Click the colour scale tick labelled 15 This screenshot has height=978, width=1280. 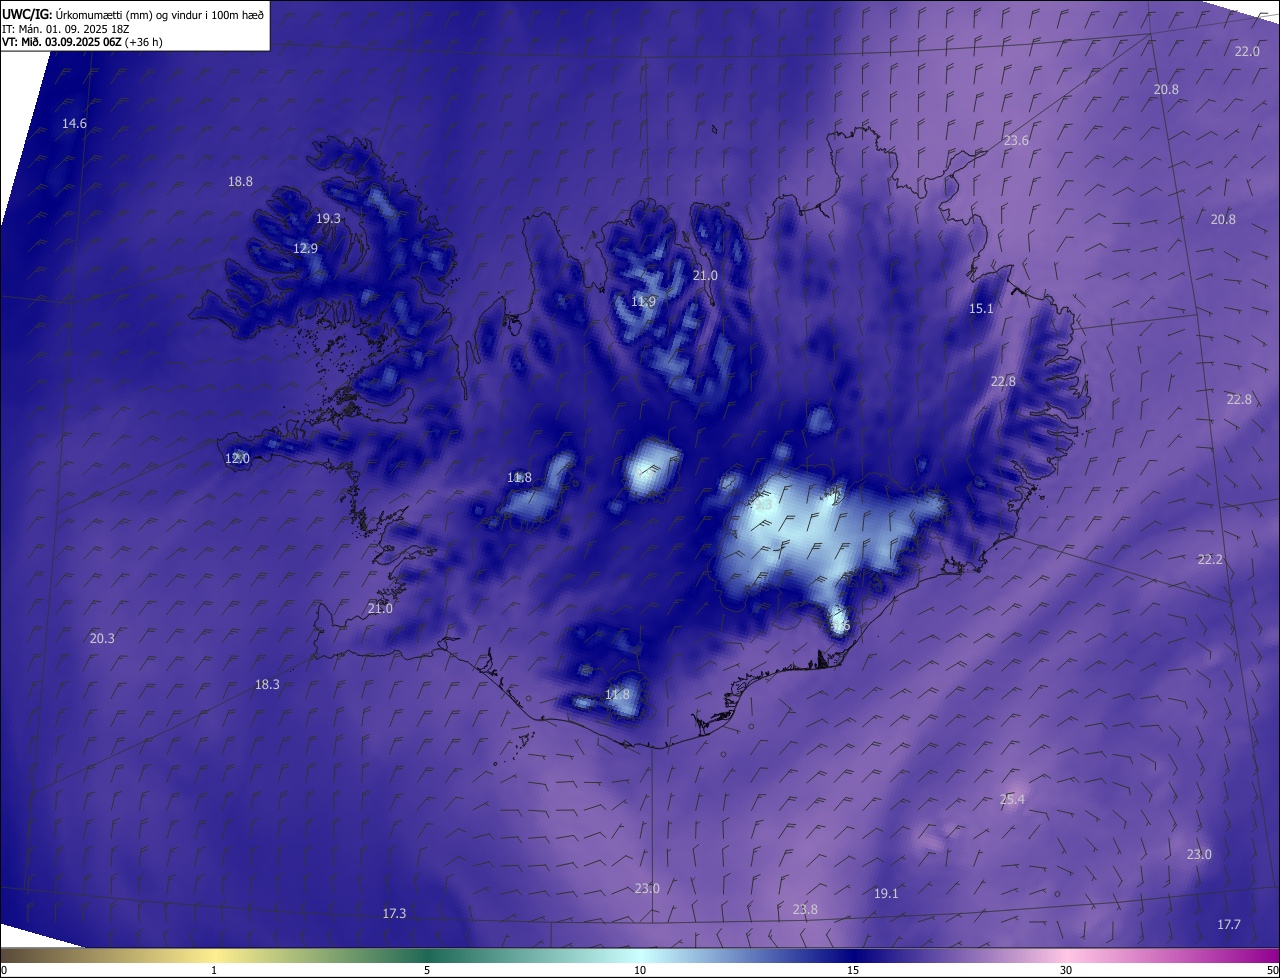pyautogui.click(x=853, y=970)
